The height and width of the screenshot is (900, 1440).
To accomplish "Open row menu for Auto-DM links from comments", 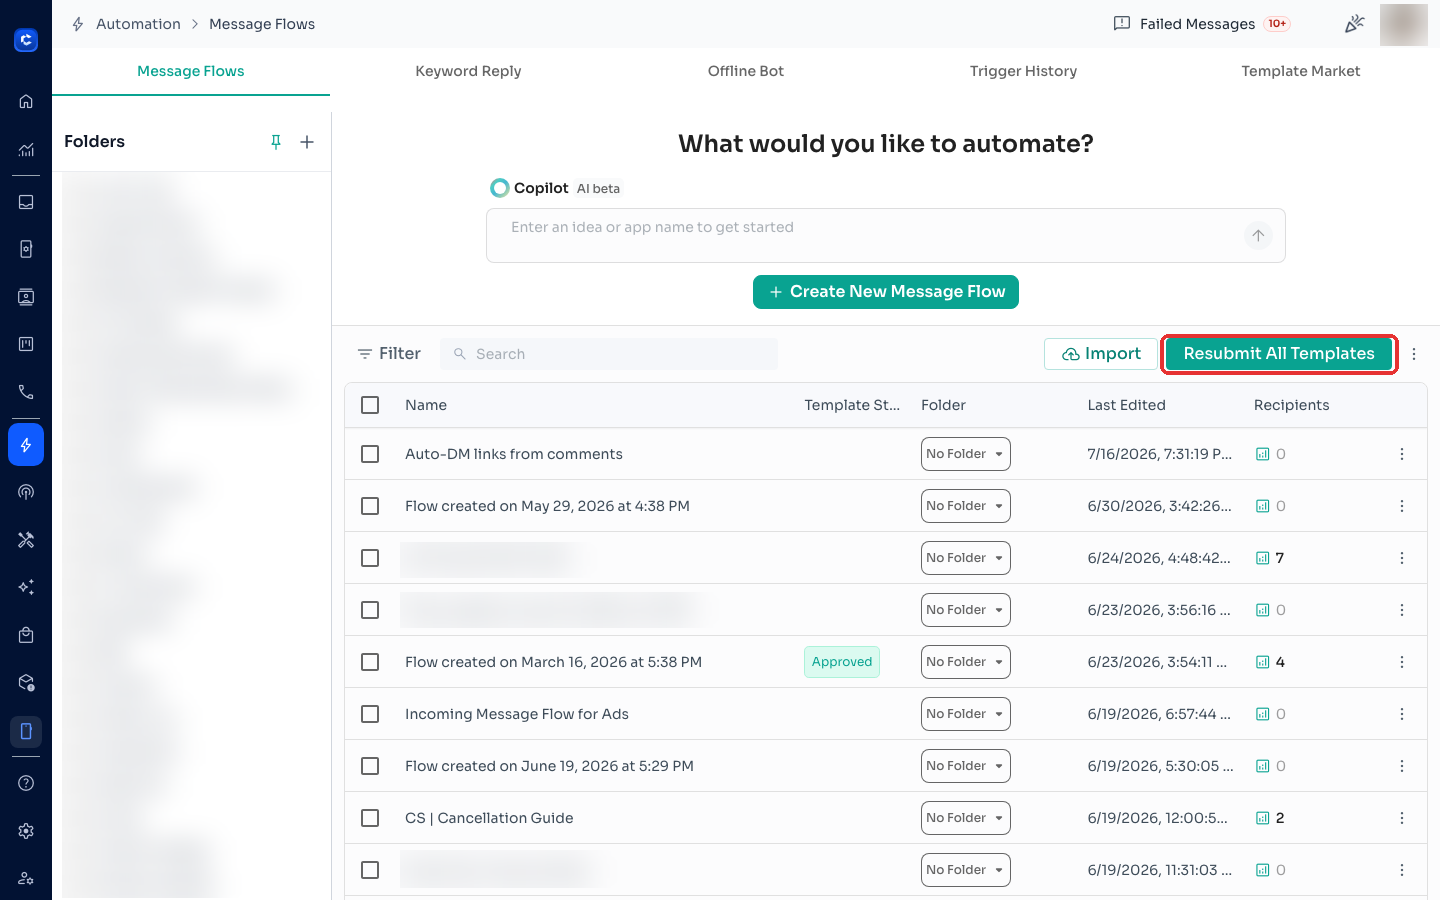I will click(x=1402, y=454).
